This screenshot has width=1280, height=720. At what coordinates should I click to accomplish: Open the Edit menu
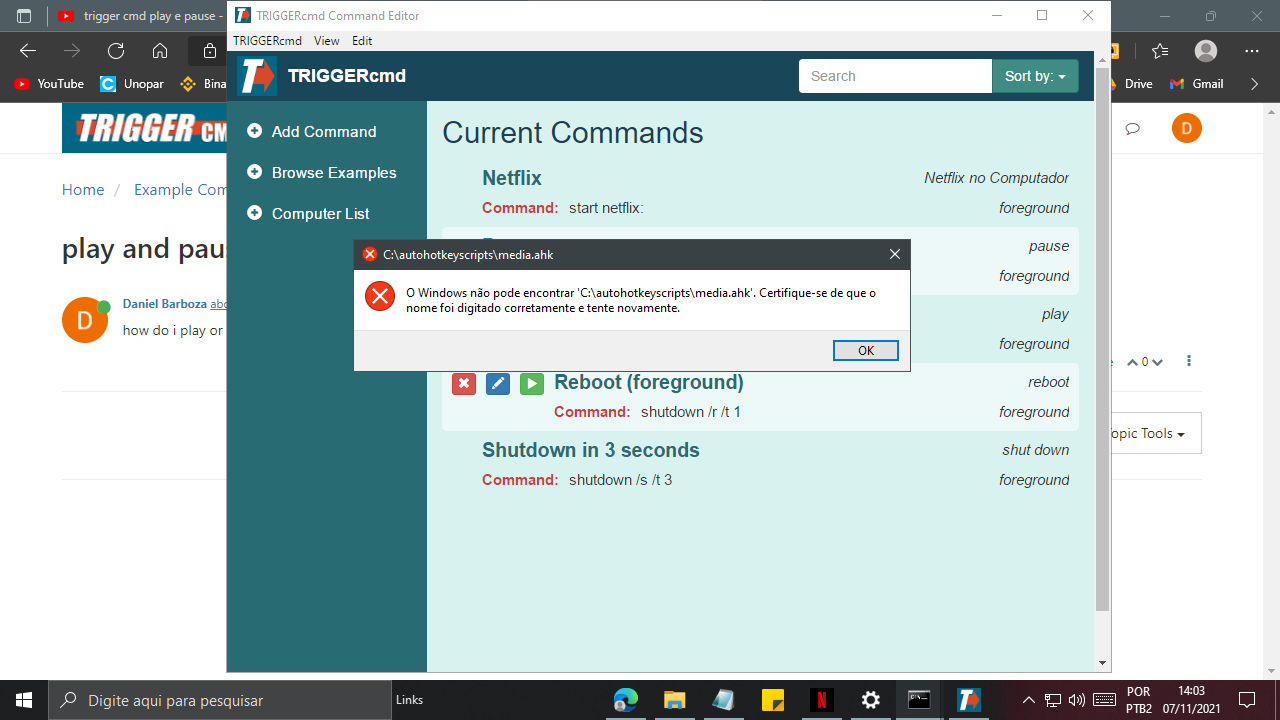(x=362, y=41)
